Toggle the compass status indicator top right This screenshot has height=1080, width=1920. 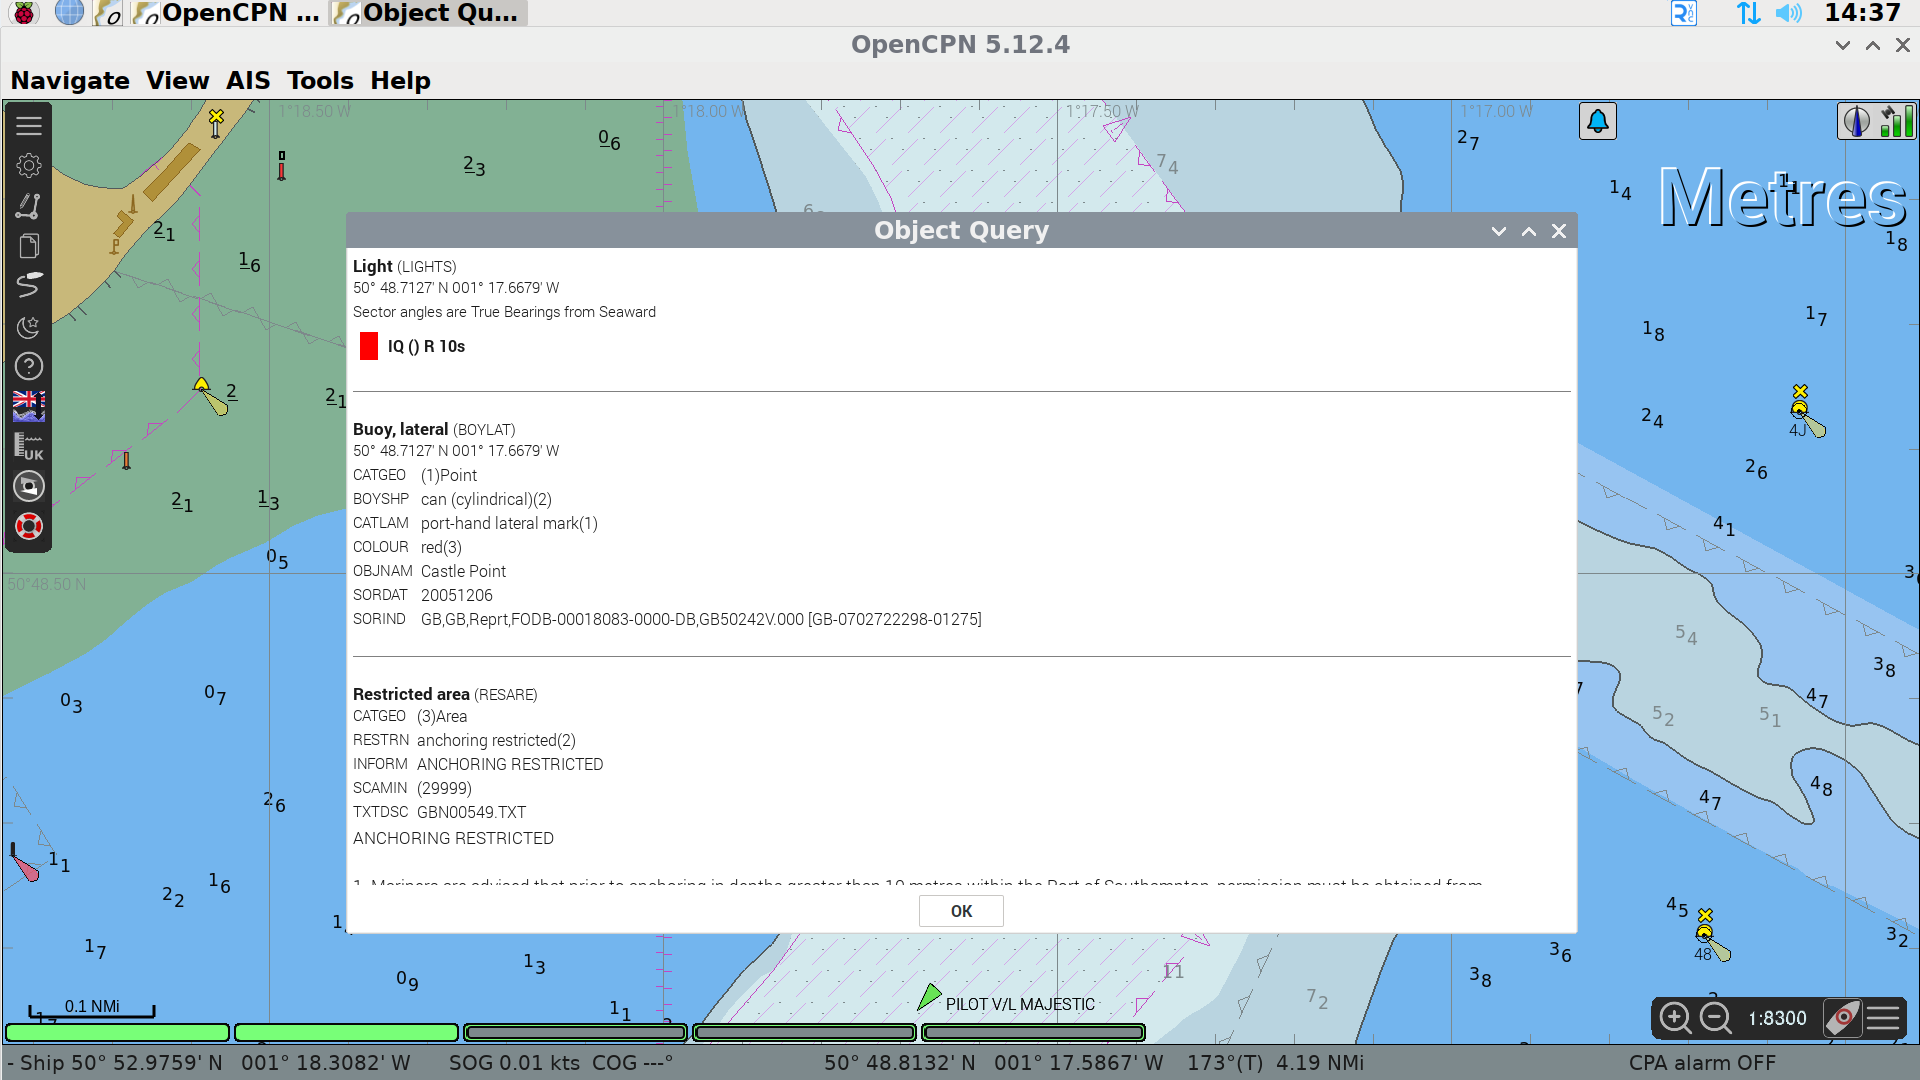1856,120
